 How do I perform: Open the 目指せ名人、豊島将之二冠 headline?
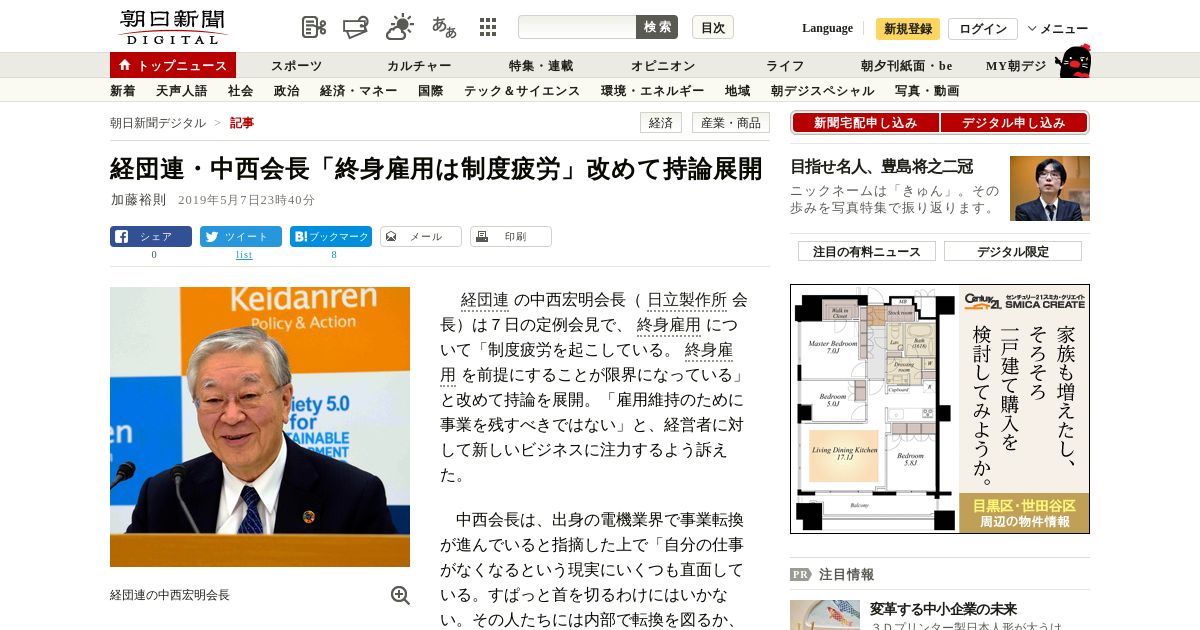click(x=881, y=167)
